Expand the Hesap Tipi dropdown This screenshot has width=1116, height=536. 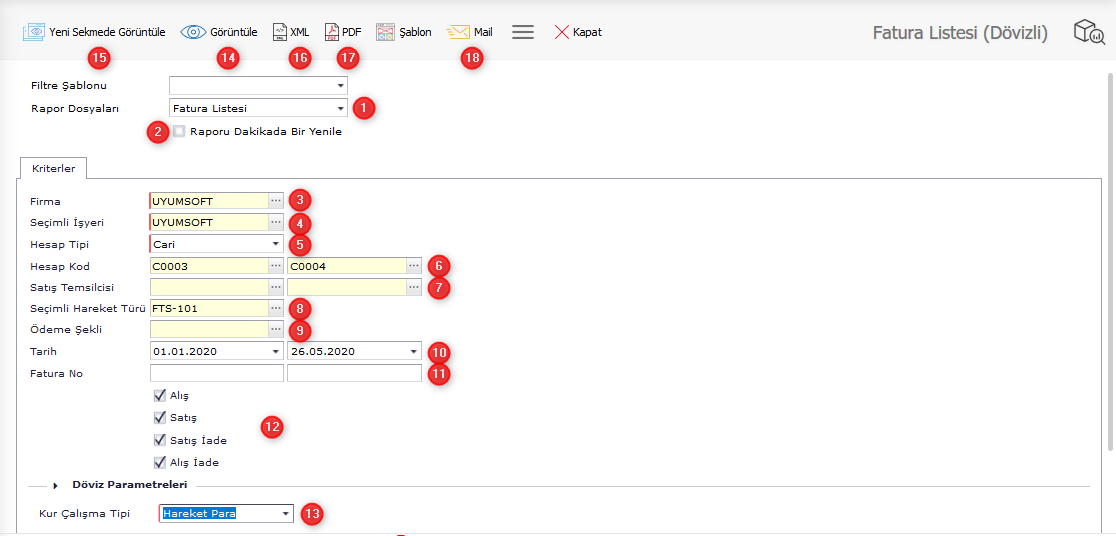tap(275, 243)
